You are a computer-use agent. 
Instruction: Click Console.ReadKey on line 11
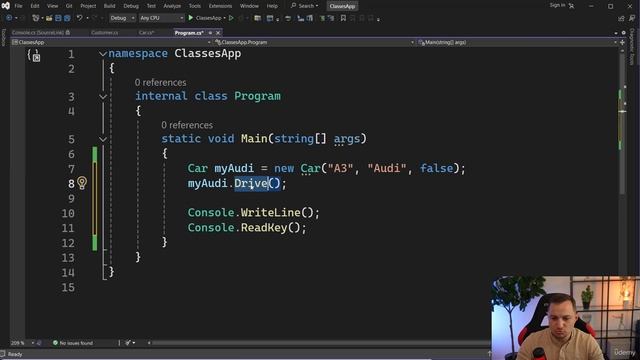[x=238, y=227]
